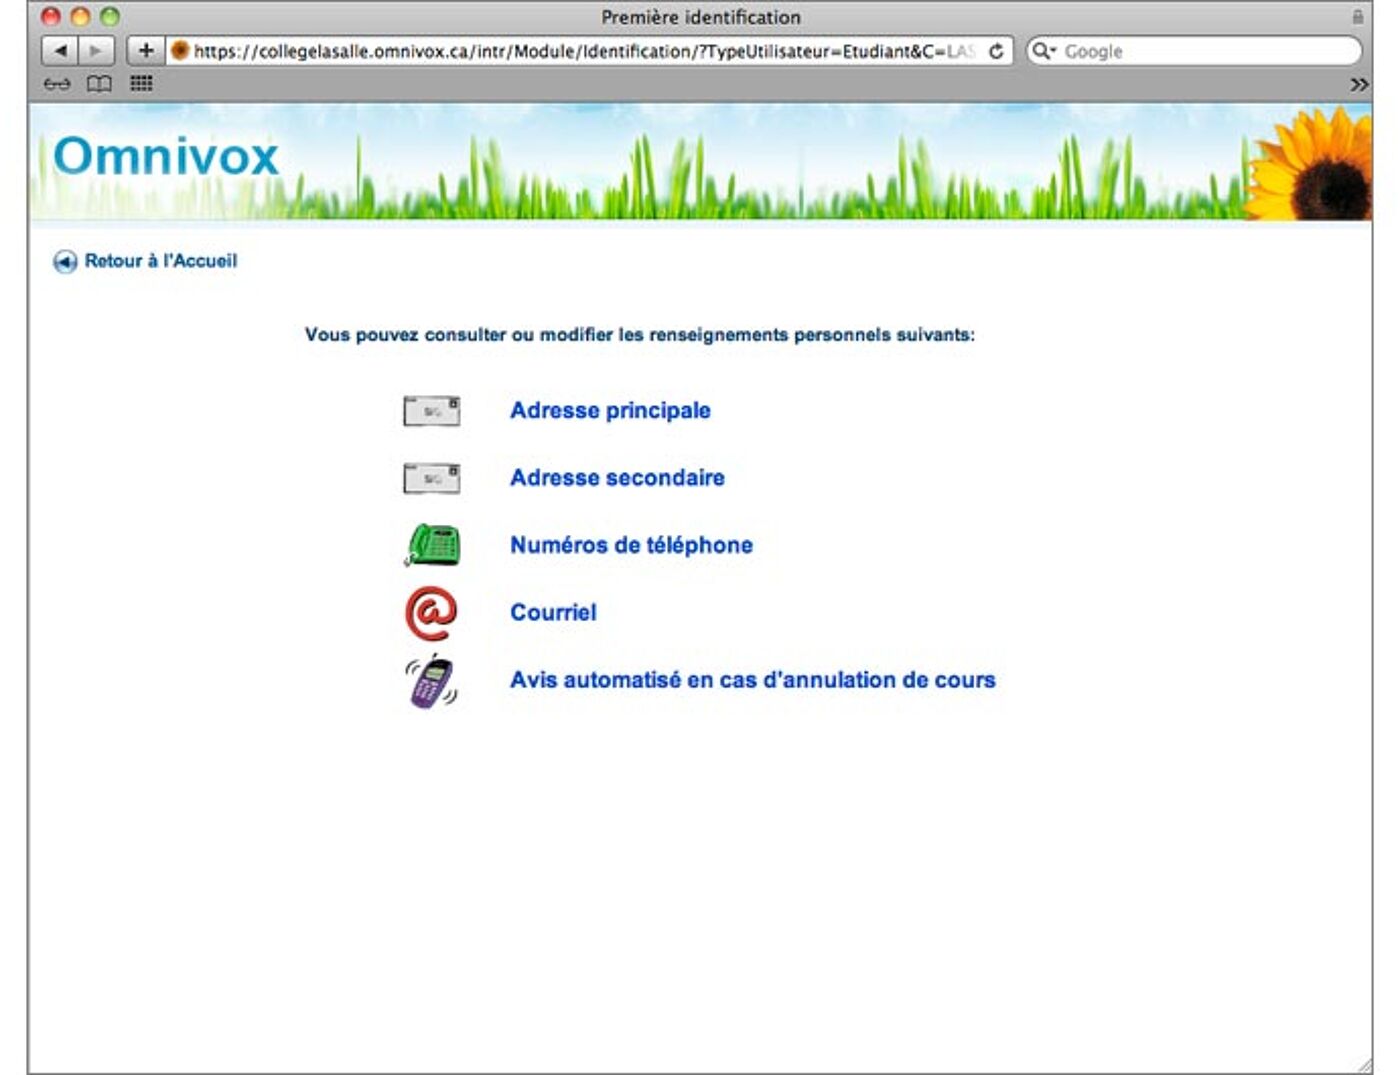Viewport: 1400px width, 1075px height.
Task: Click the browser forward arrow button
Action: (96, 51)
